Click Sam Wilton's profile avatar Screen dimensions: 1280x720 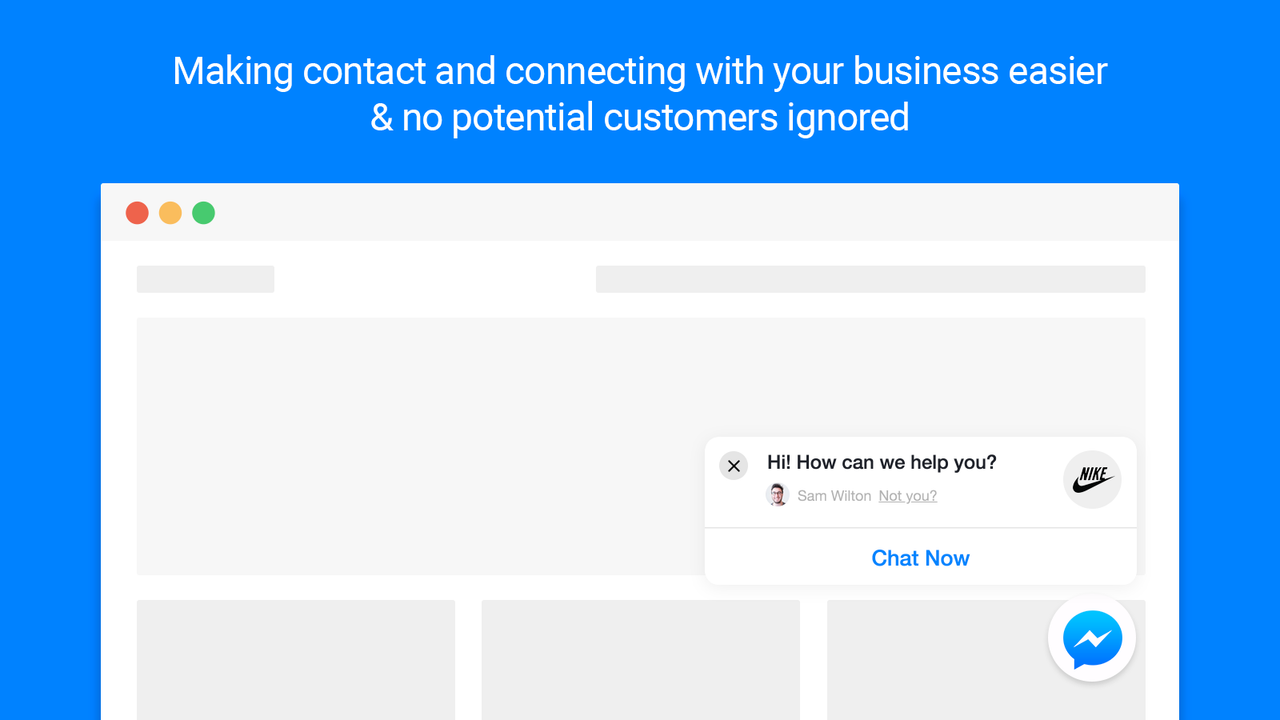point(777,494)
